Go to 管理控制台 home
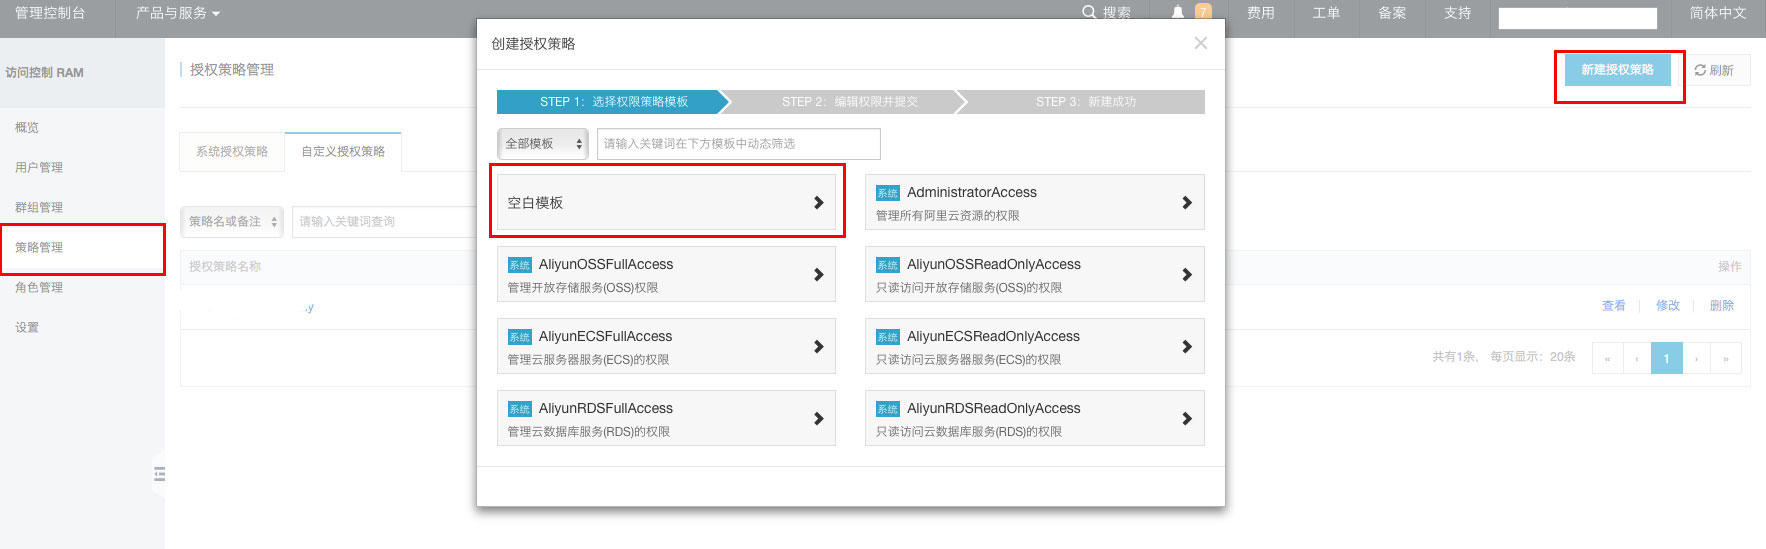This screenshot has height=549, width=1766. coord(50,13)
